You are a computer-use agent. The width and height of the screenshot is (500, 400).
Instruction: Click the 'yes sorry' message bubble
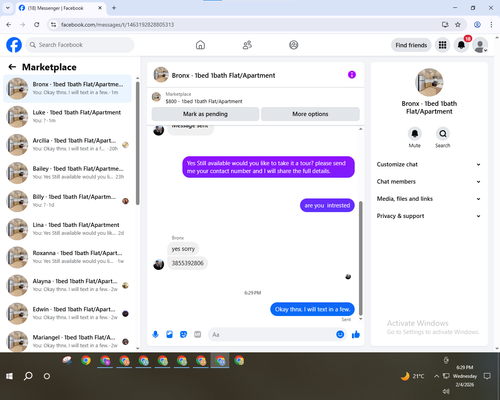coord(183,249)
